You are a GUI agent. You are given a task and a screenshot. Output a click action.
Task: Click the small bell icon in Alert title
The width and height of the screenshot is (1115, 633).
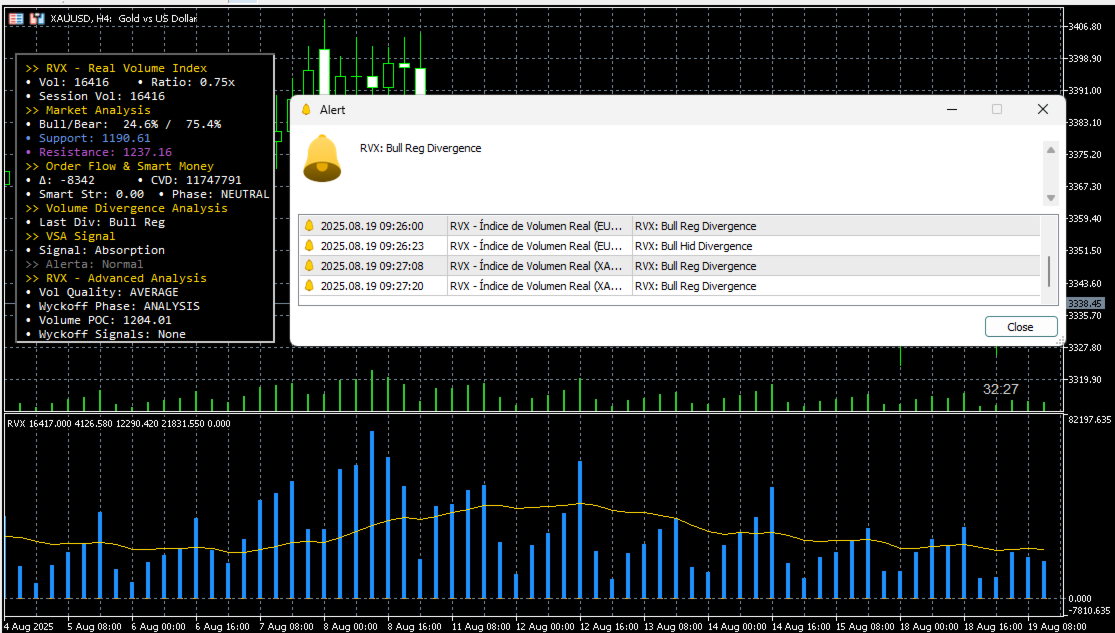(306, 110)
